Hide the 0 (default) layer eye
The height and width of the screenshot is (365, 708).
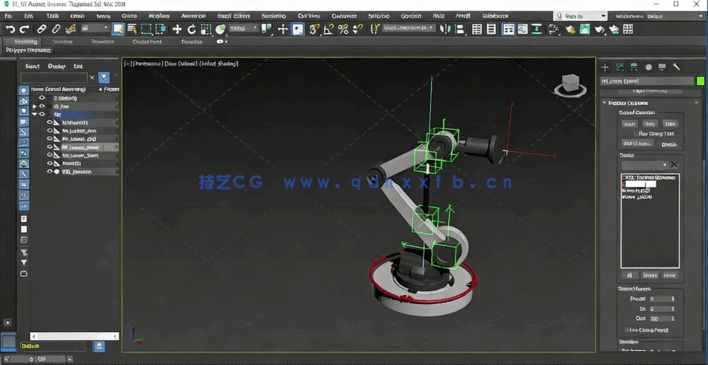[42, 98]
